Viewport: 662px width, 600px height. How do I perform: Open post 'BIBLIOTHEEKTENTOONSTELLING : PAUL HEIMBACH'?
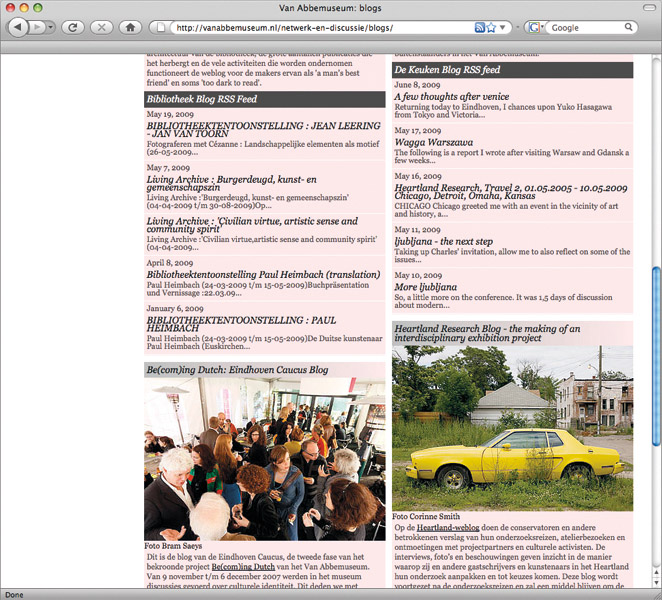[x=241, y=324]
